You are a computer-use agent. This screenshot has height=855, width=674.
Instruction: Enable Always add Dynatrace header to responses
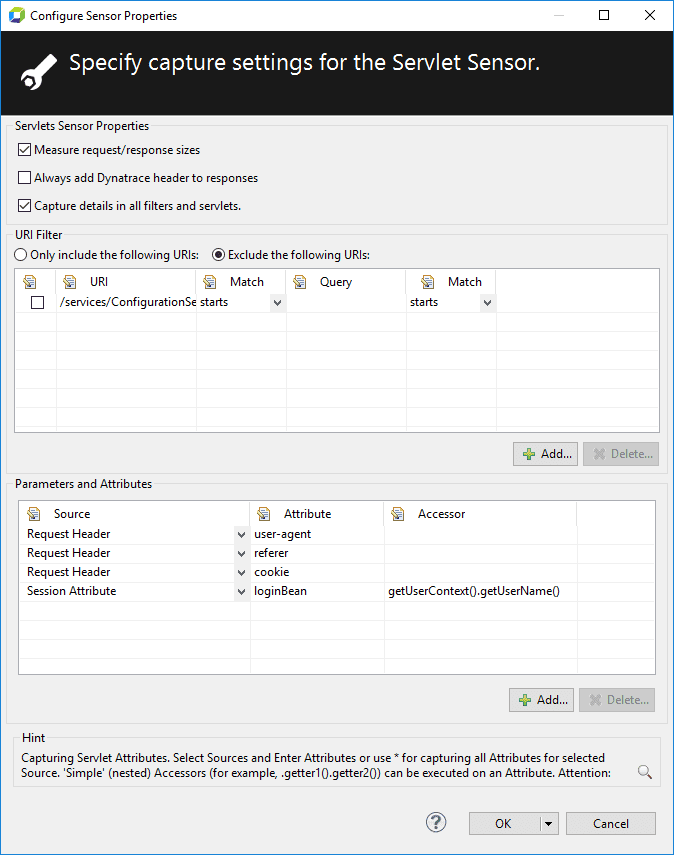25,178
